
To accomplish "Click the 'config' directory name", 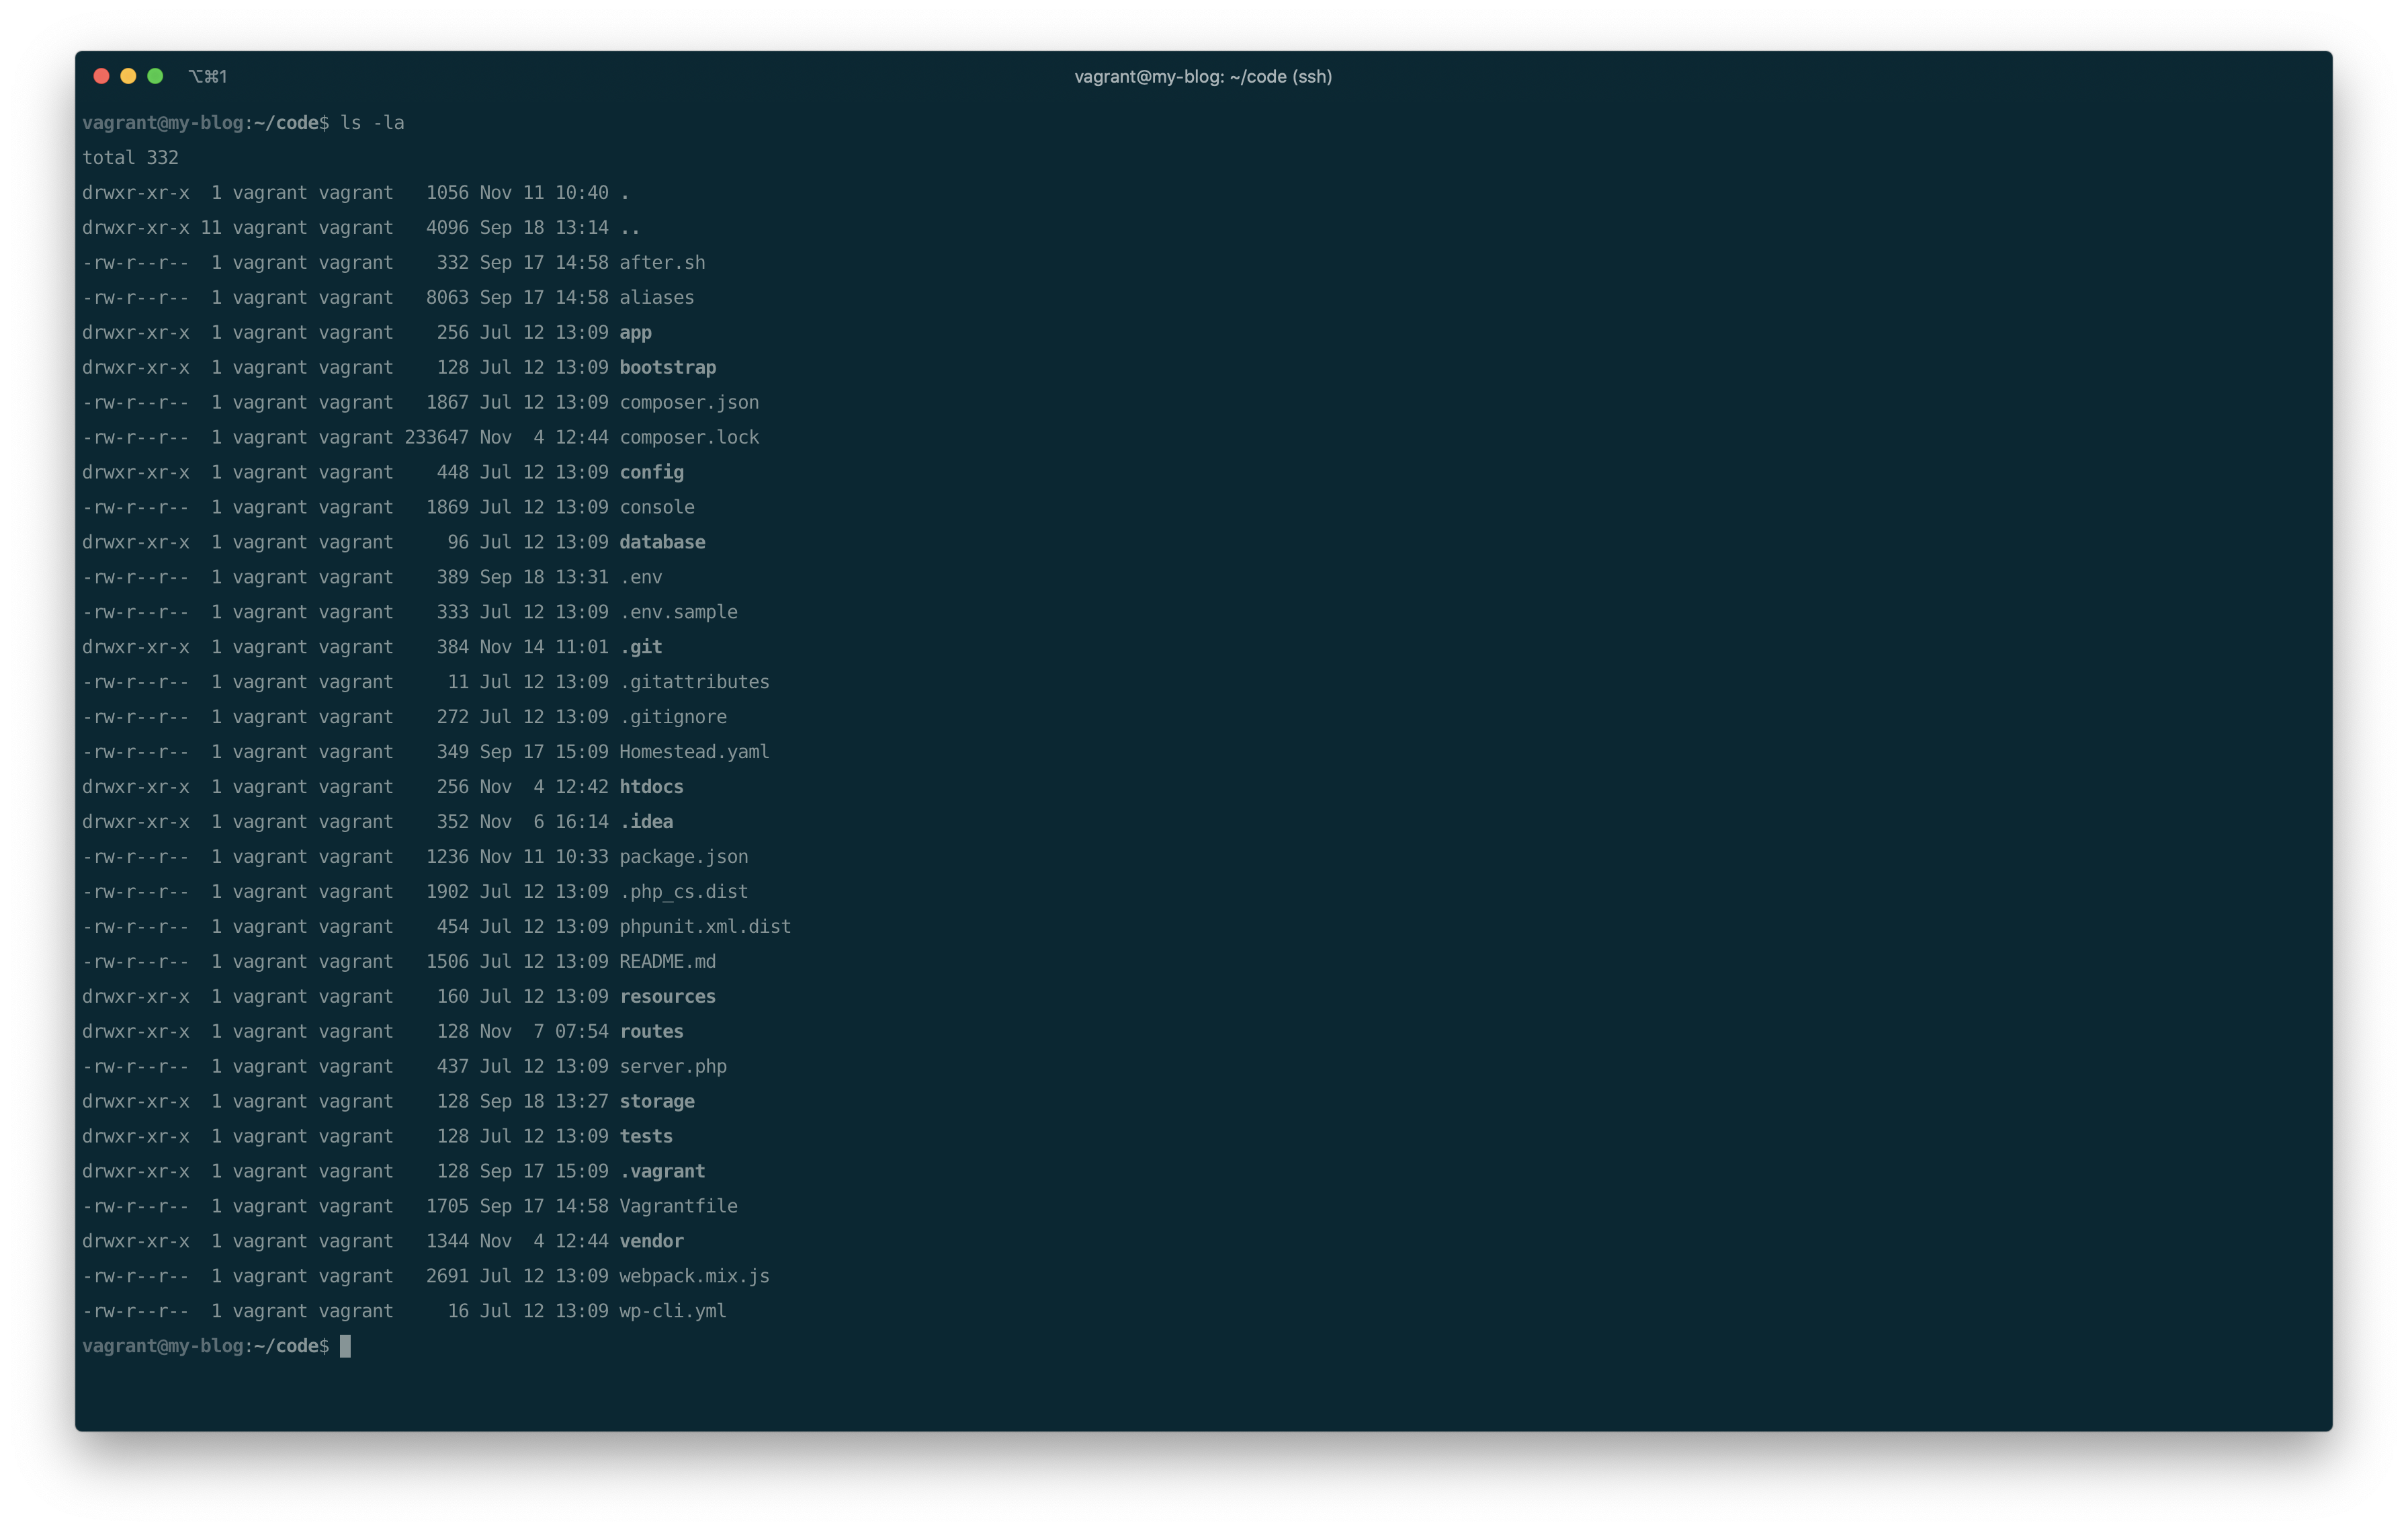I will coord(651,473).
